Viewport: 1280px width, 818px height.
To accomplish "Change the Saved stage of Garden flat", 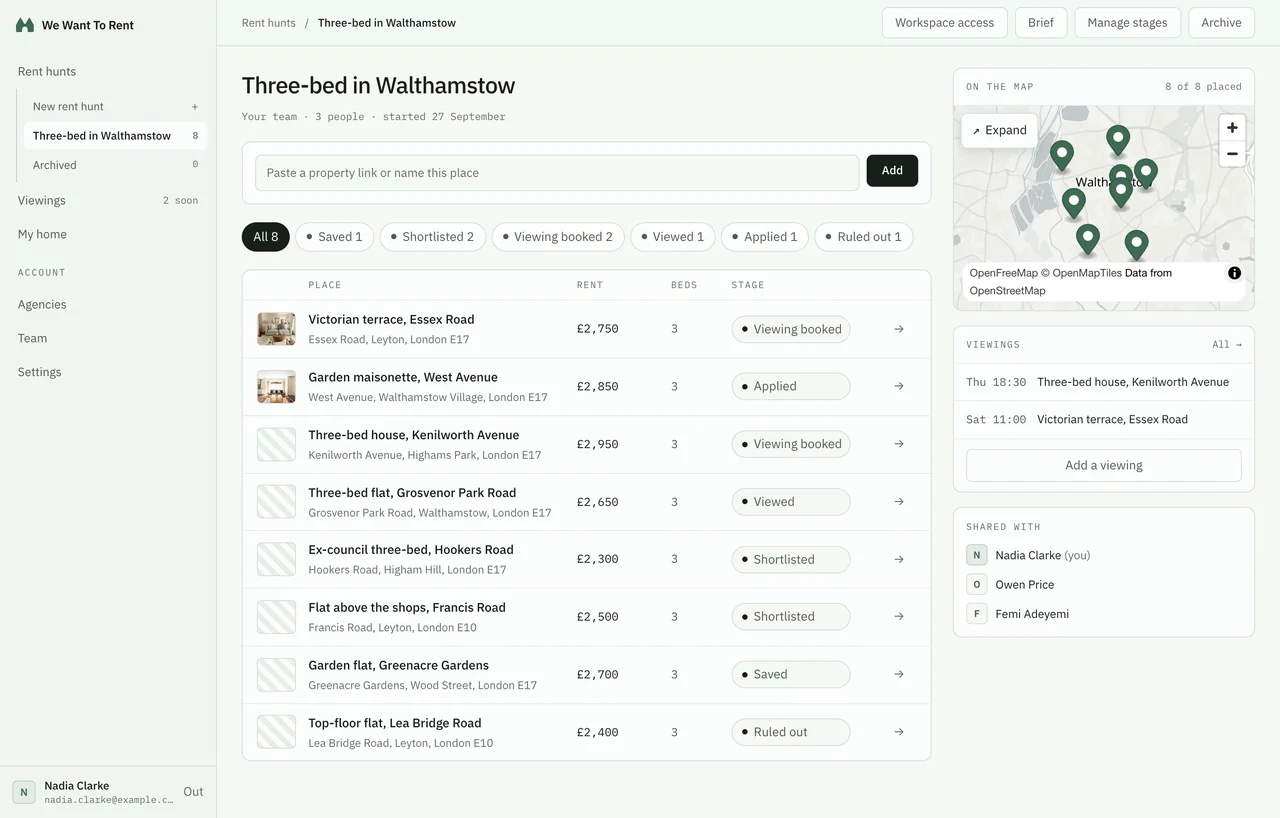I will click(791, 674).
